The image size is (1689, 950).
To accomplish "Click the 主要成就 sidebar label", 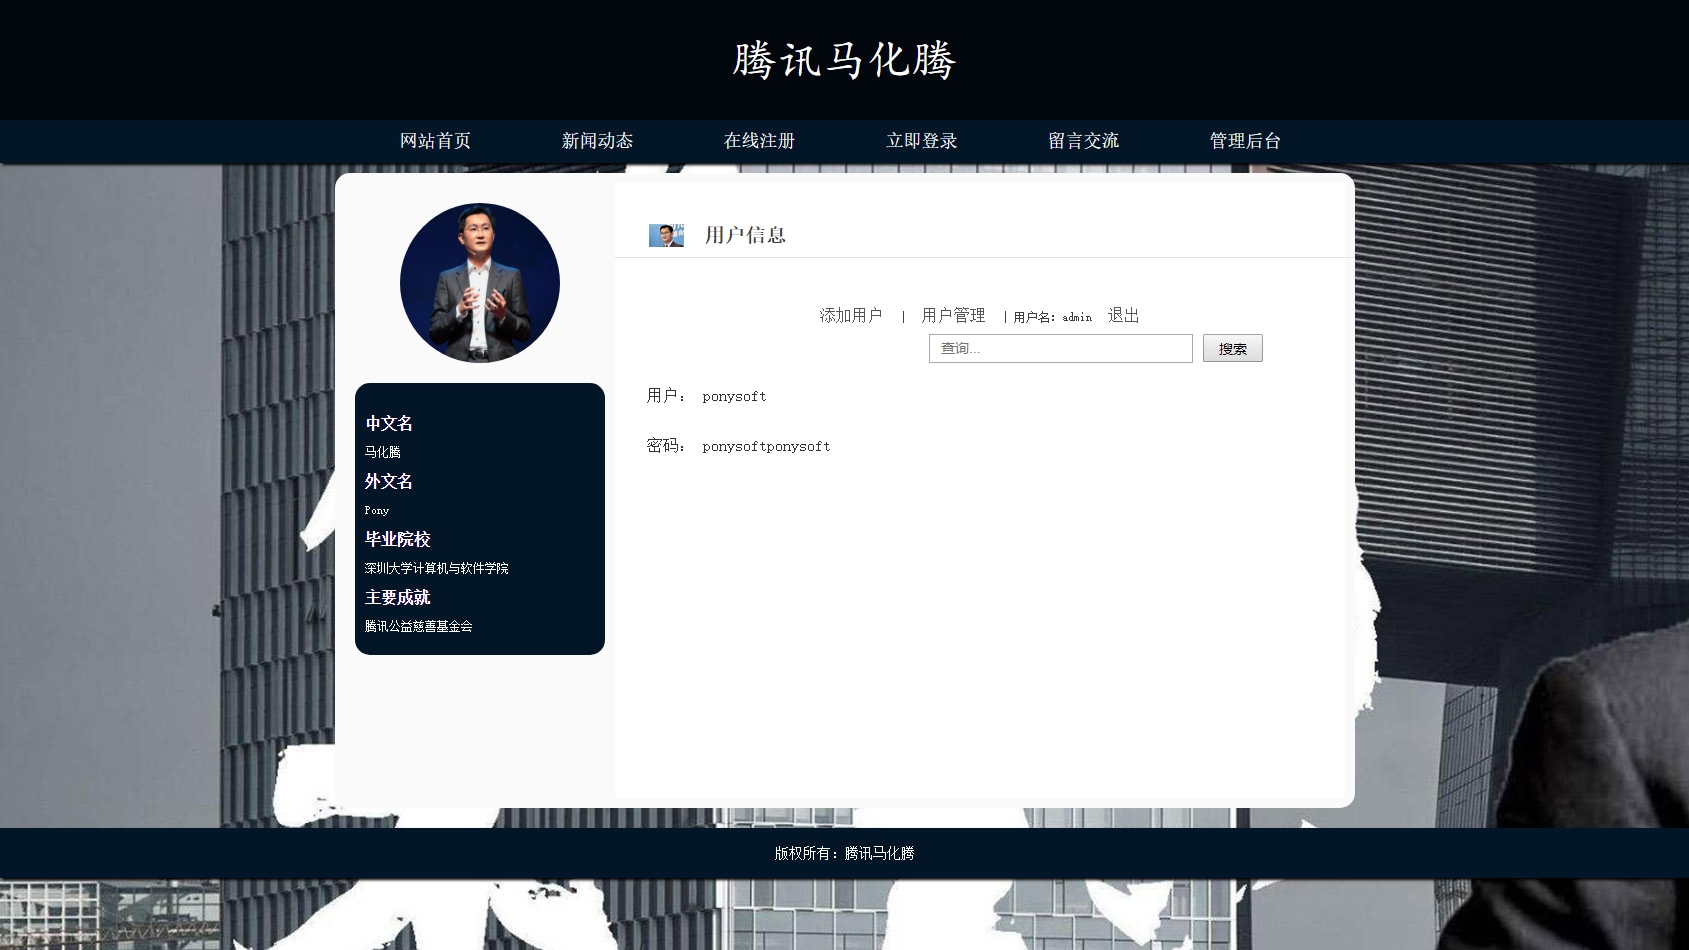I will click(397, 598).
